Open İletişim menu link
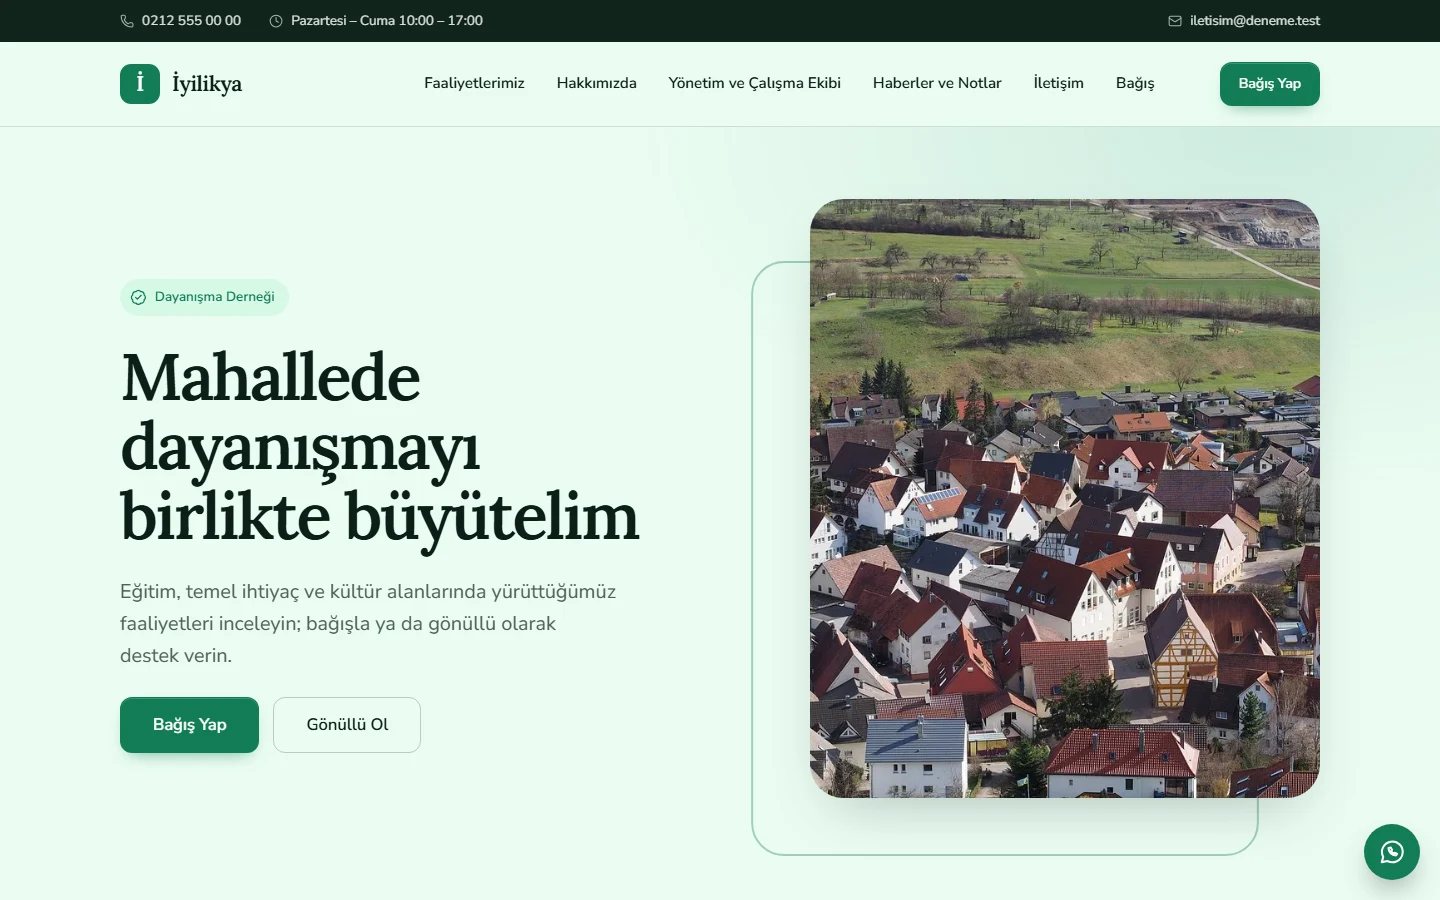The height and width of the screenshot is (900, 1440). (x=1059, y=83)
